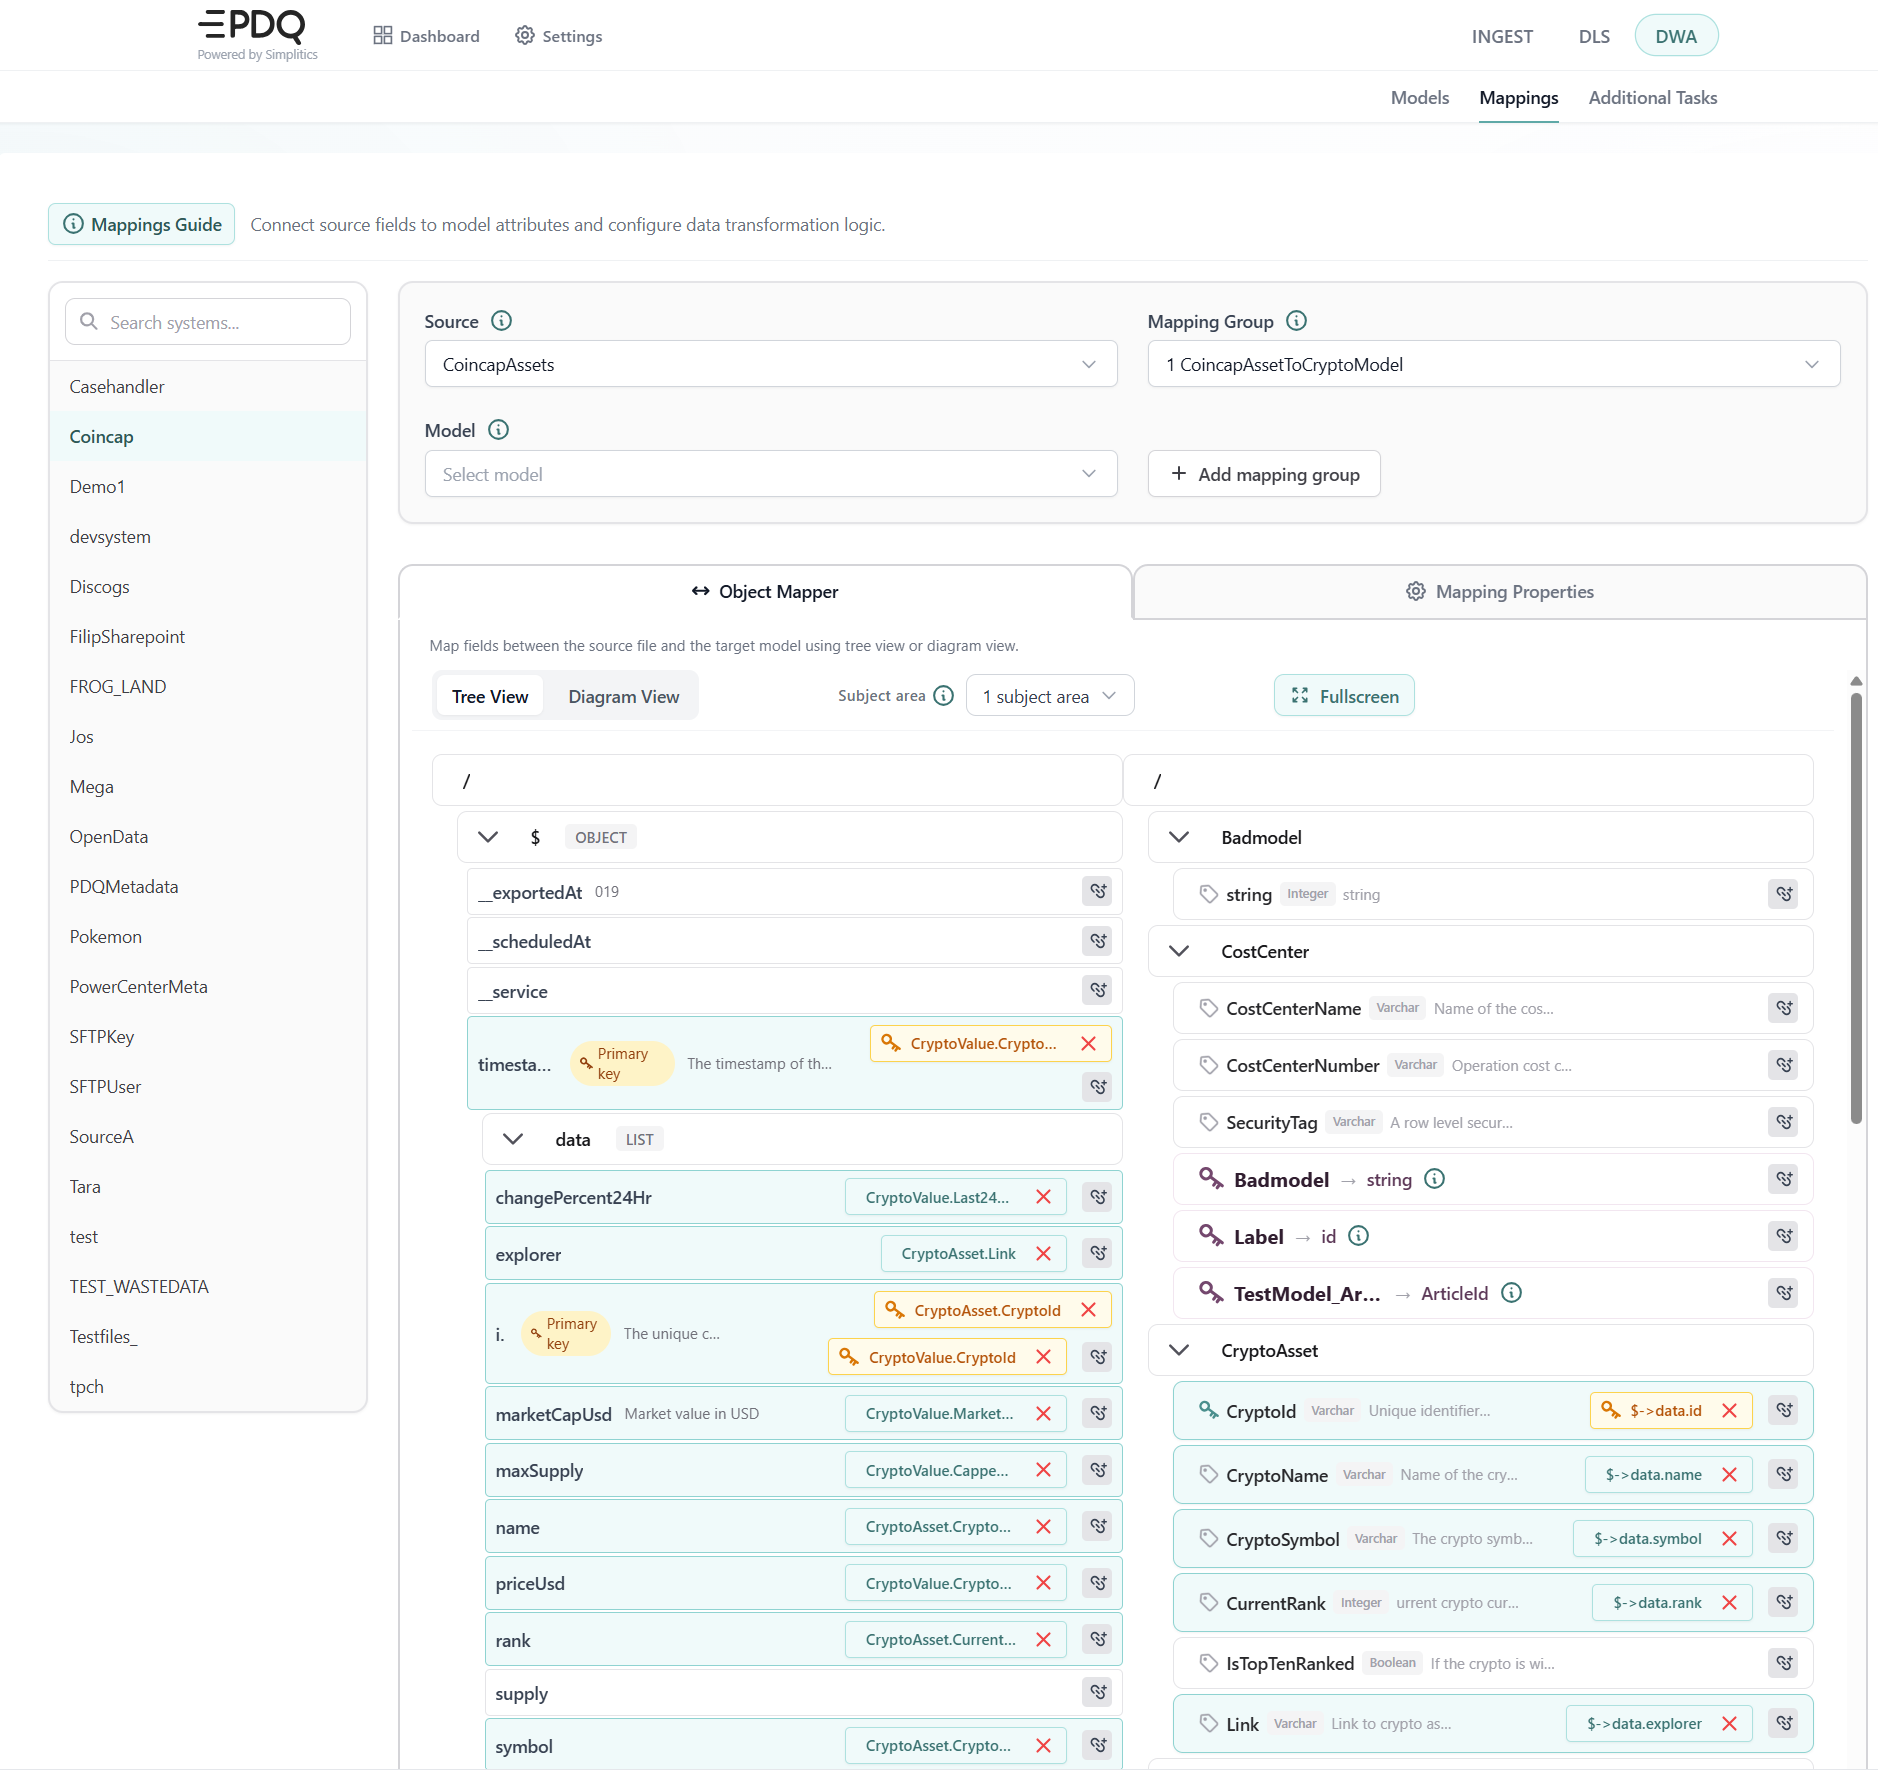Remove CryptoValue.CryptoId mapping from id field
The height and width of the screenshot is (1773, 1878).
pos(1043,1357)
